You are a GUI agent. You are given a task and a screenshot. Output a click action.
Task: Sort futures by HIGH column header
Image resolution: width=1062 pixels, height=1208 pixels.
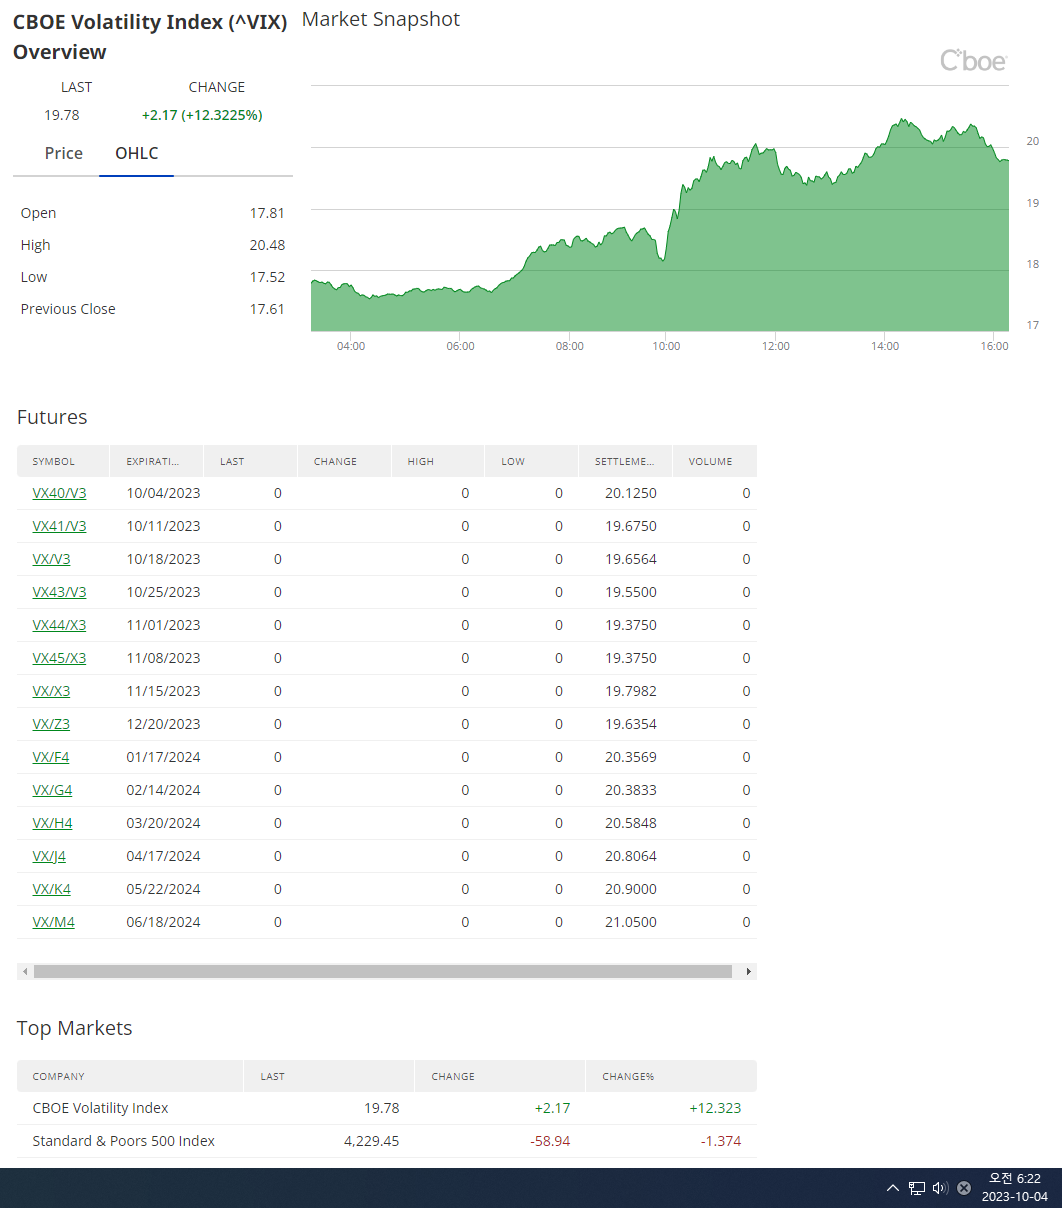[438, 461]
